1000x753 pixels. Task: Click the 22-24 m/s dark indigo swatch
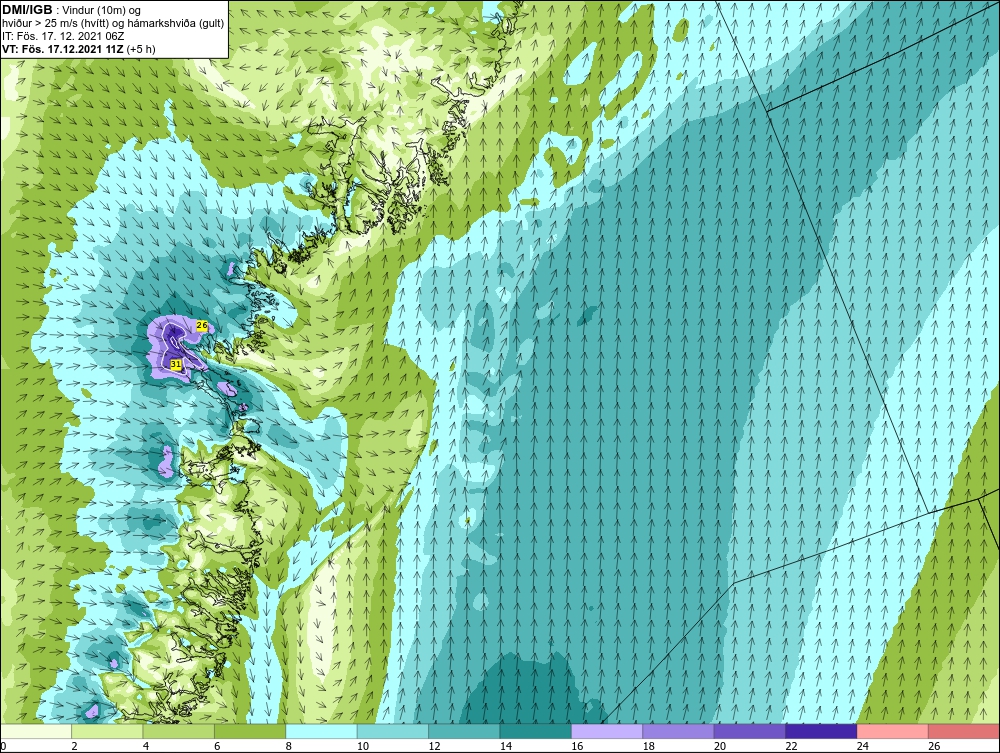[x=821, y=731]
